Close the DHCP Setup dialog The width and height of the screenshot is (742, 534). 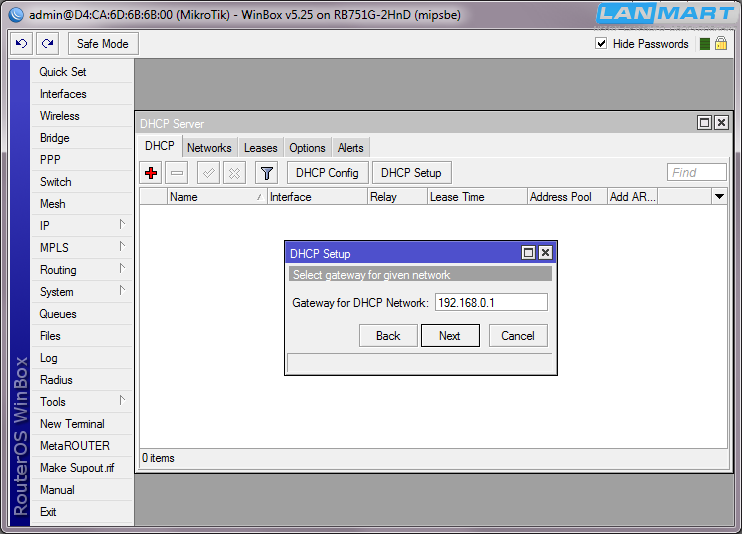pyautogui.click(x=546, y=253)
